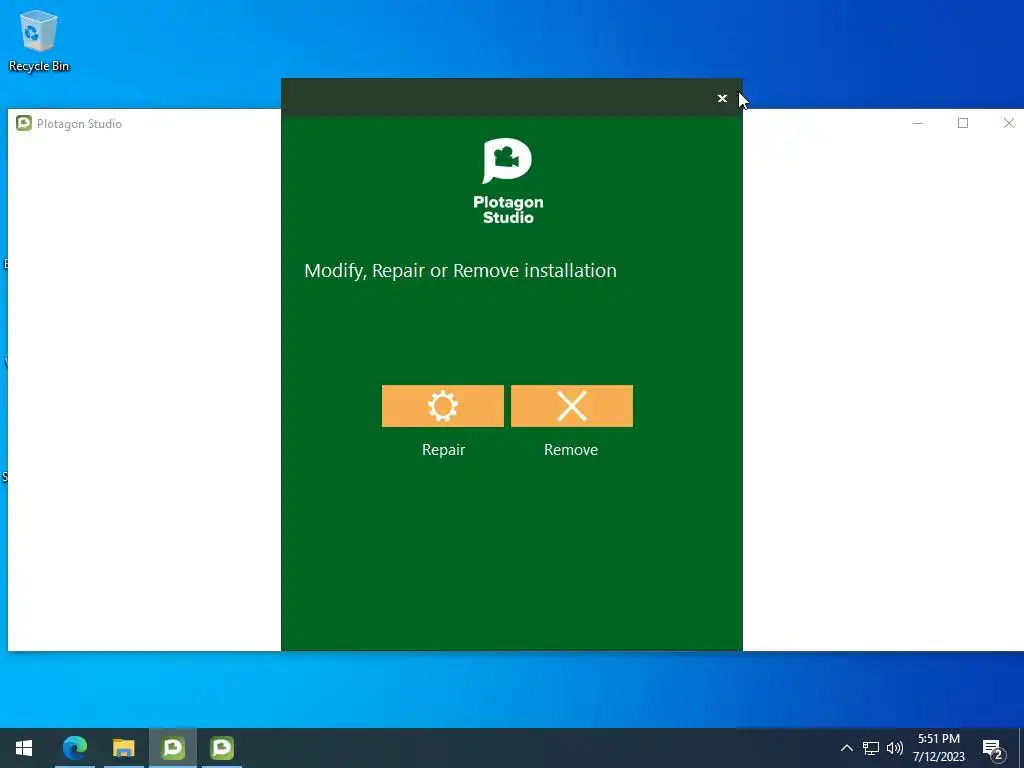
Task: Select first Plotagon taskbar icon
Action: click(173, 748)
